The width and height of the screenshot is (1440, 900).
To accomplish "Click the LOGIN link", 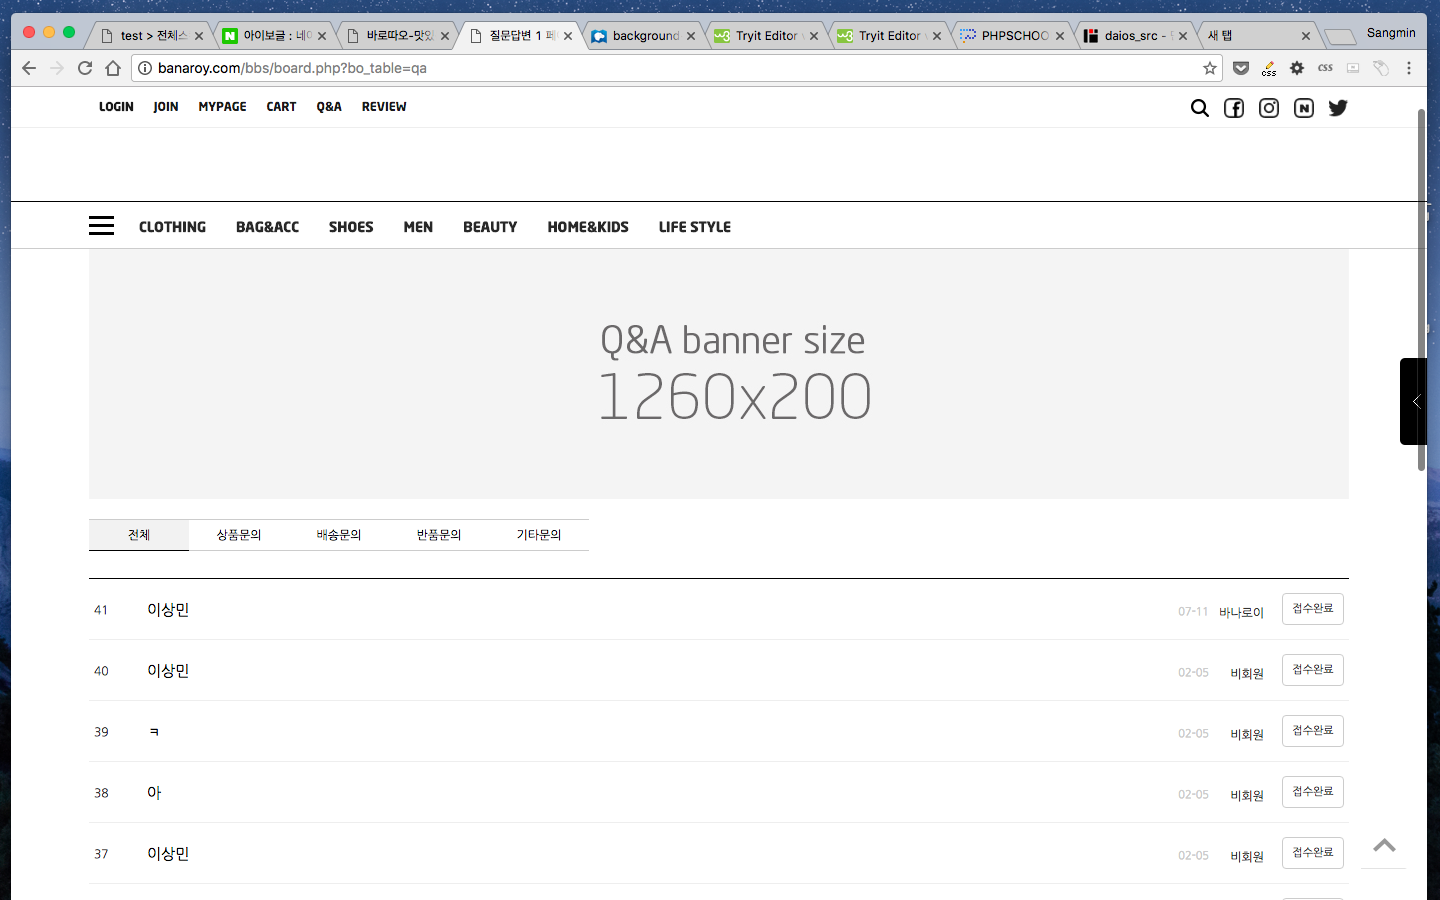I will [116, 107].
